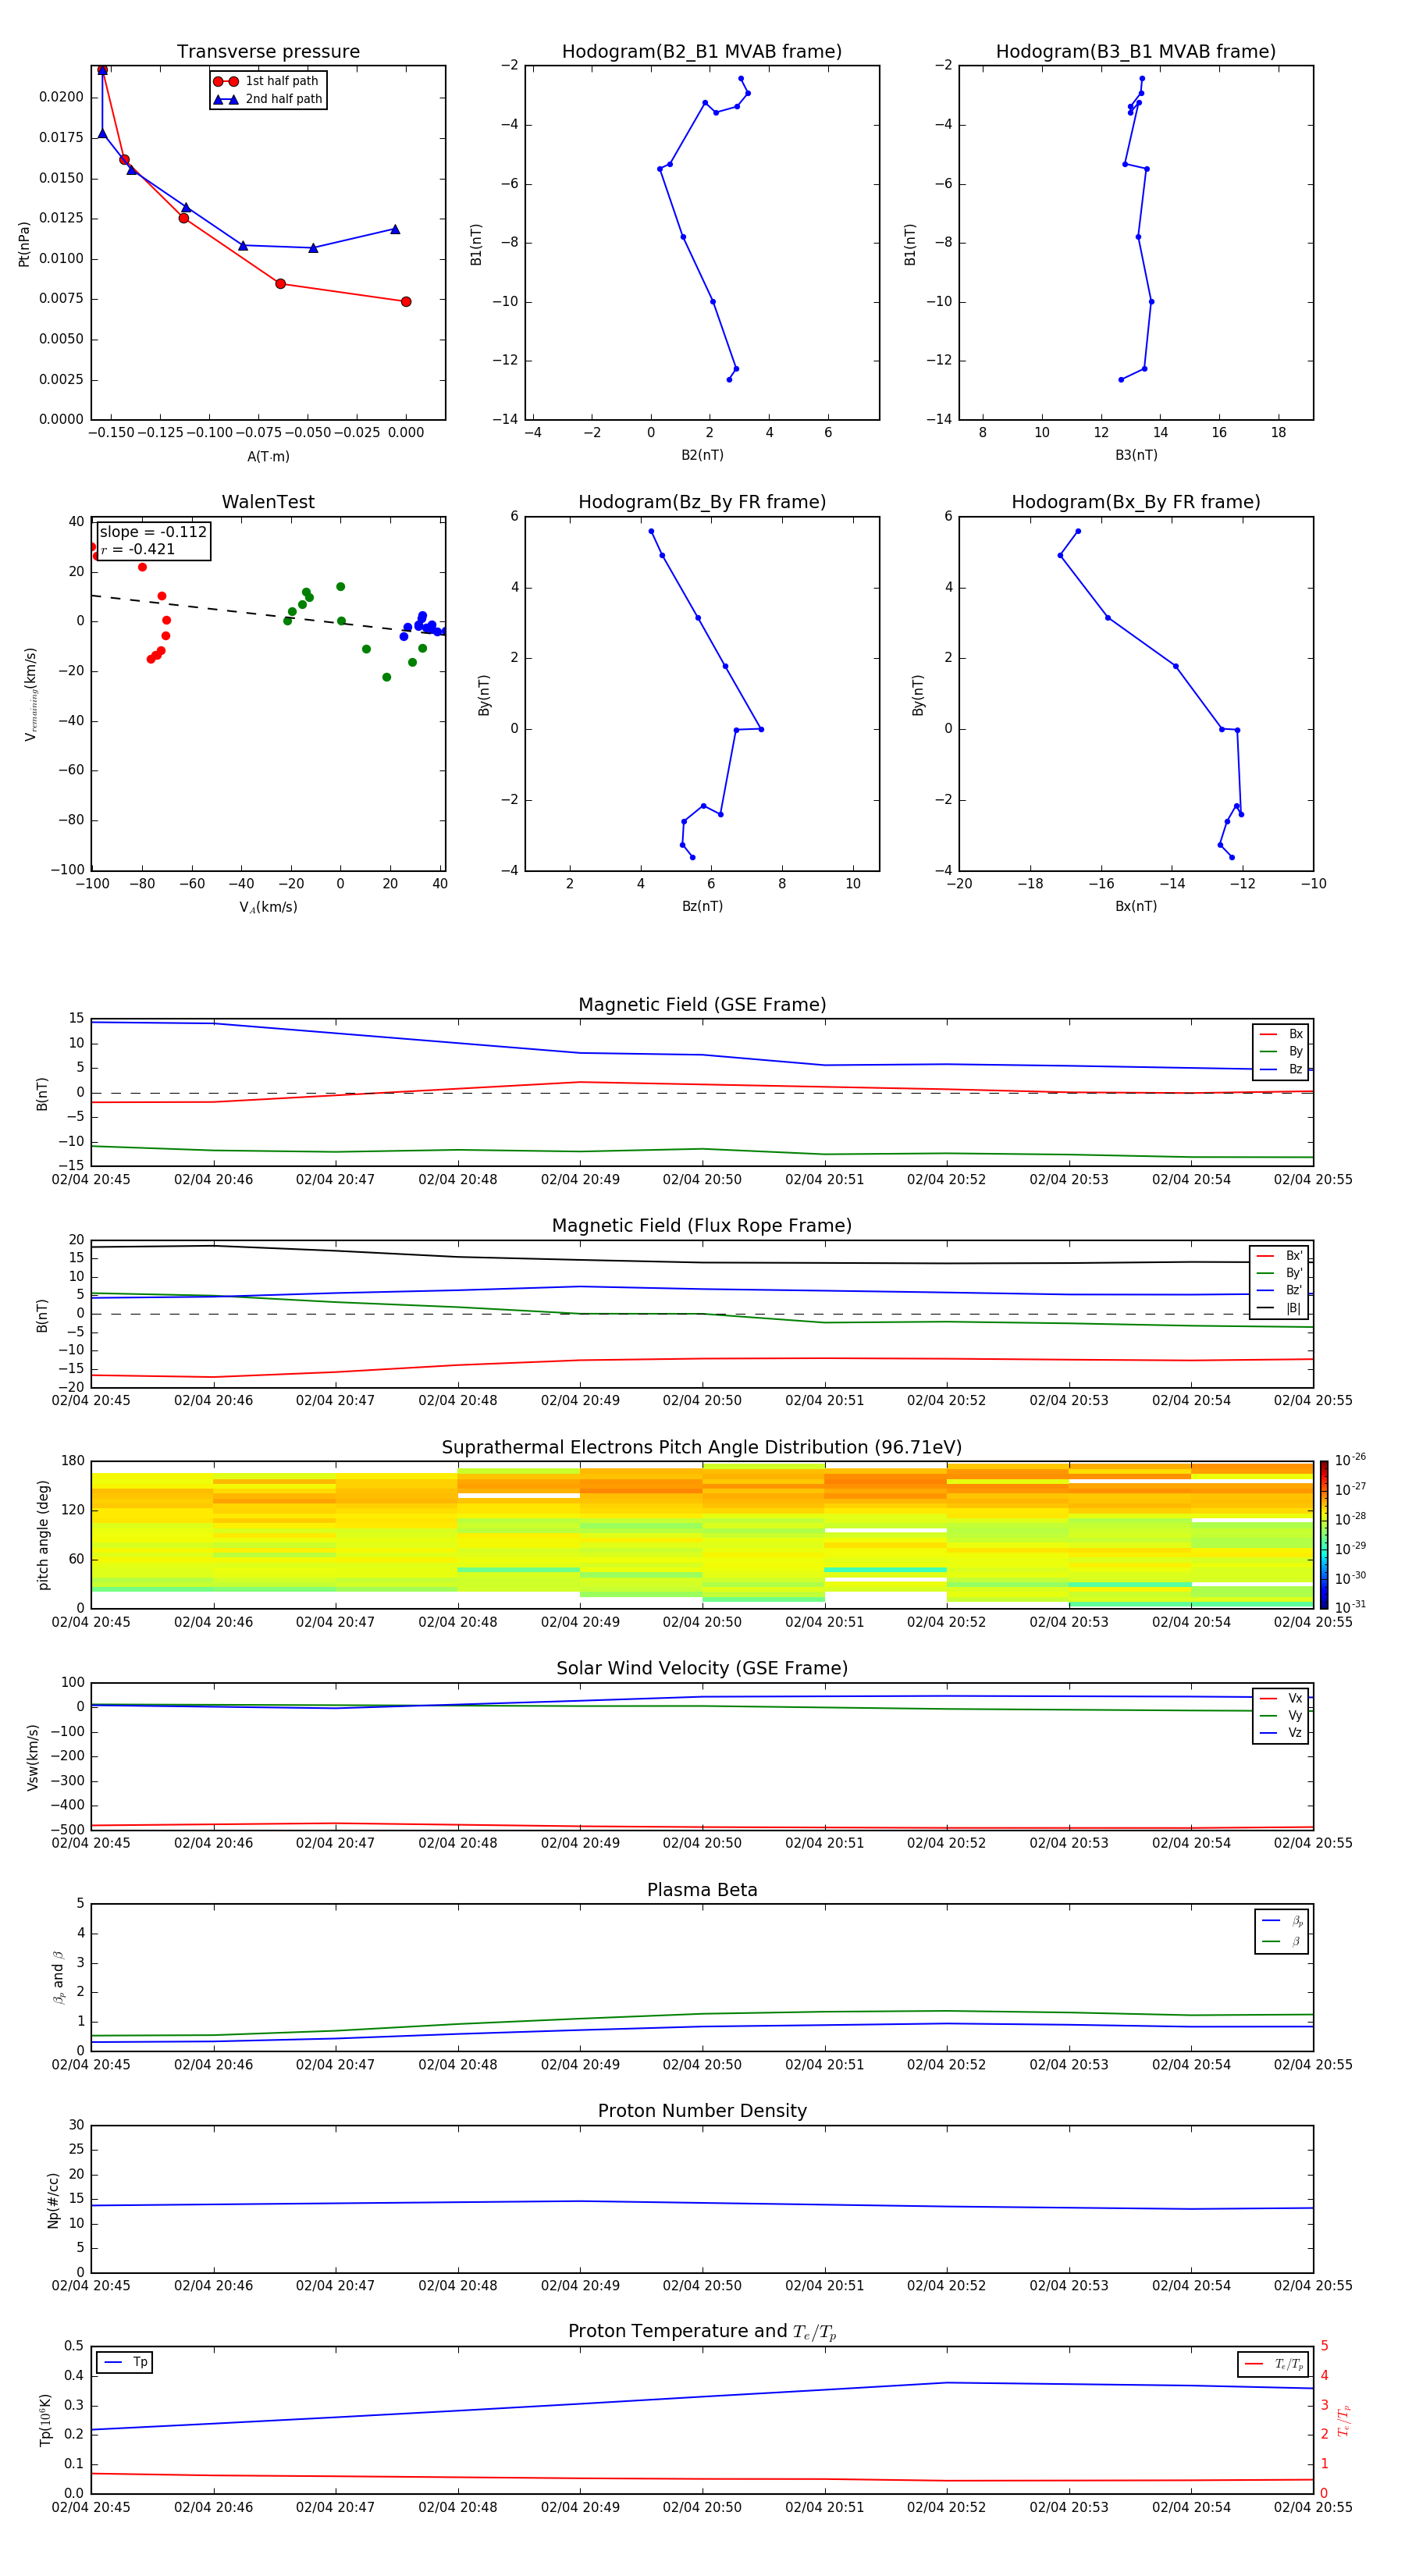The height and width of the screenshot is (2576, 1405).
Task: Click the "02/04 20:55" tick under Magnetic Field GSE
Action: (x=1313, y=1179)
